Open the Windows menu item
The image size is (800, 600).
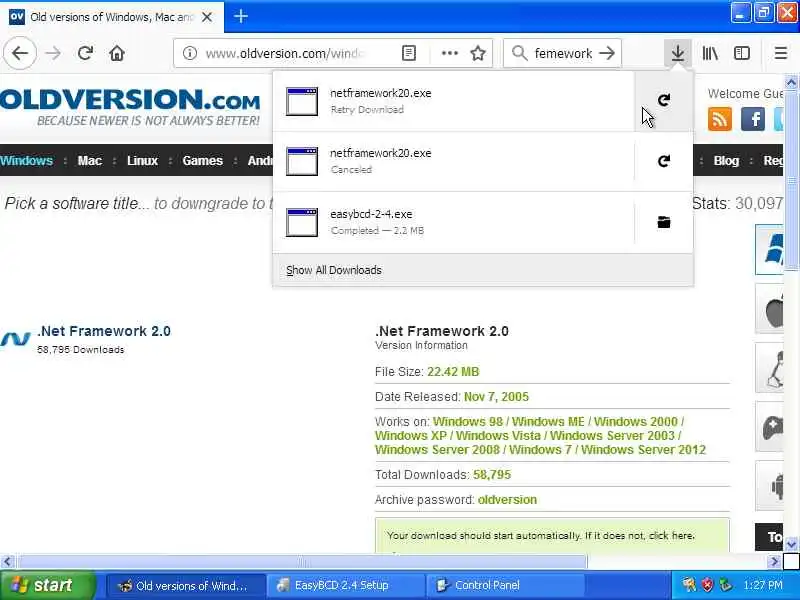coord(27,161)
